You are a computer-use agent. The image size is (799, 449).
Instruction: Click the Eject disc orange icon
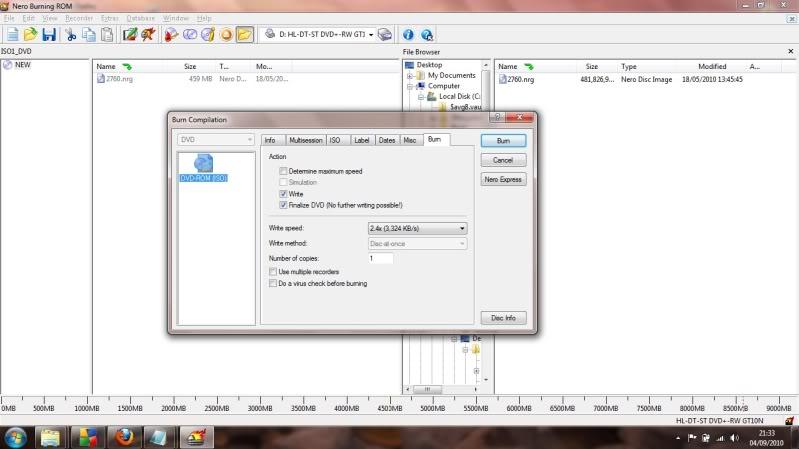coord(226,35)
